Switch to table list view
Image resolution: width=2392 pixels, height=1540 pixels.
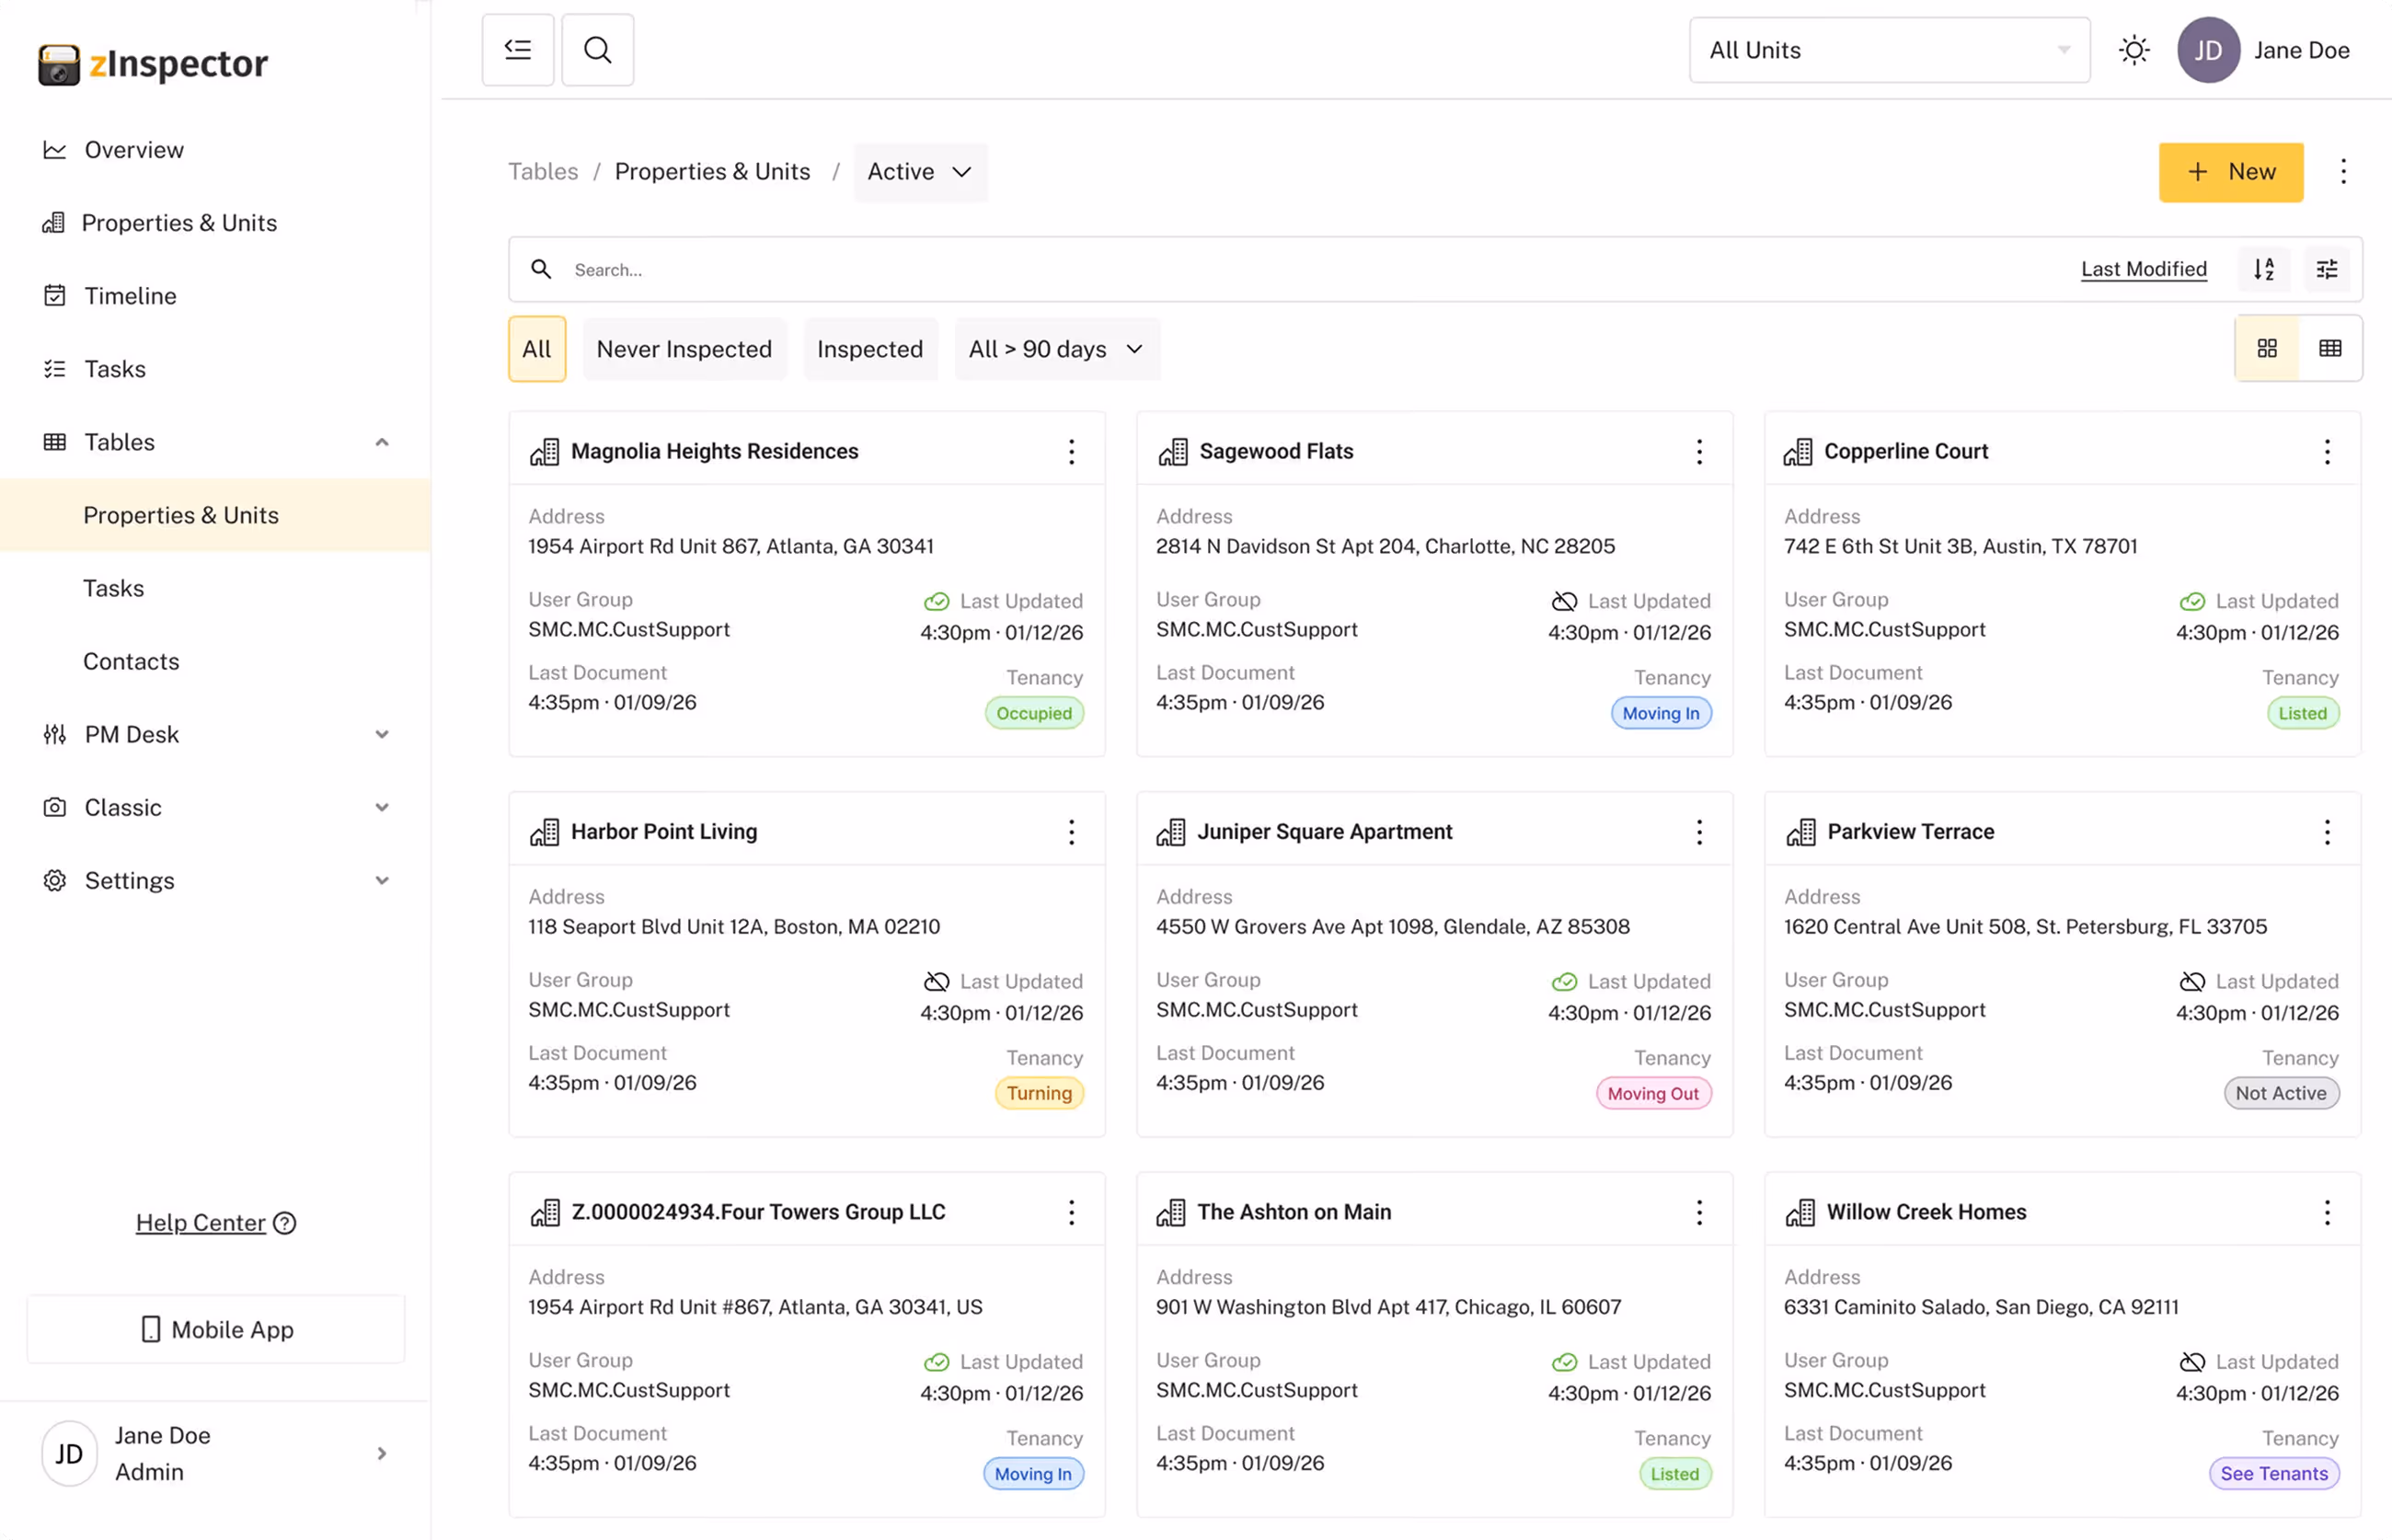click(x=2330, y=348)
